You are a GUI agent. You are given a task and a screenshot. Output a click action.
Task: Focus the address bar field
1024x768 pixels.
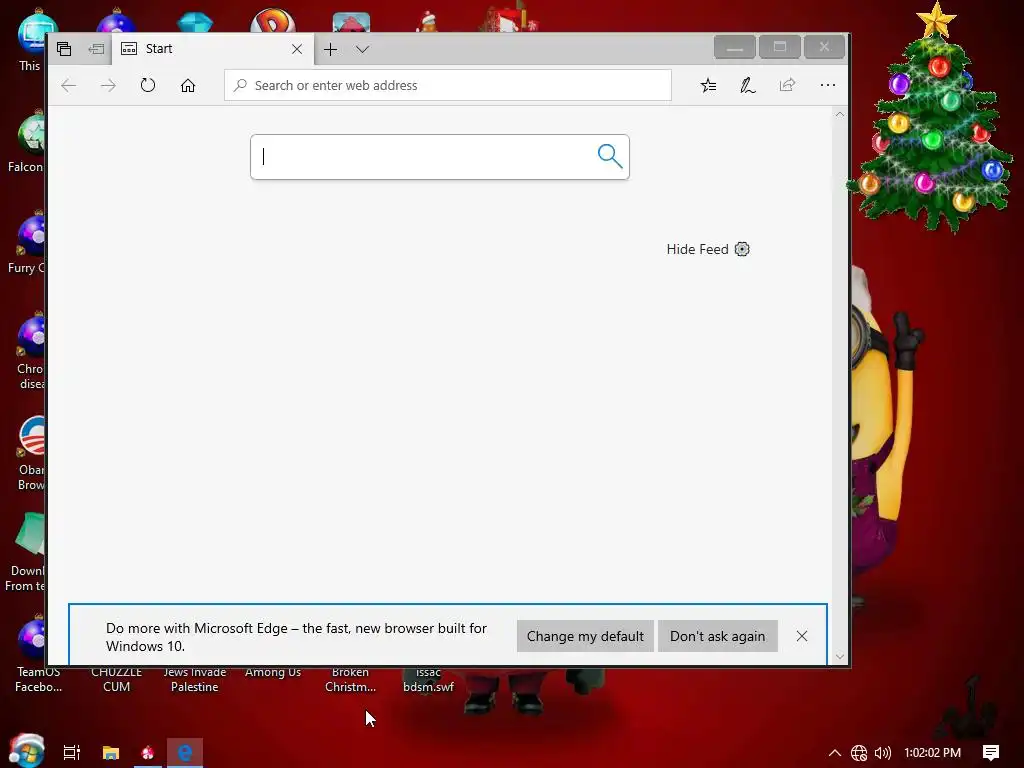(x=447, y=86)
